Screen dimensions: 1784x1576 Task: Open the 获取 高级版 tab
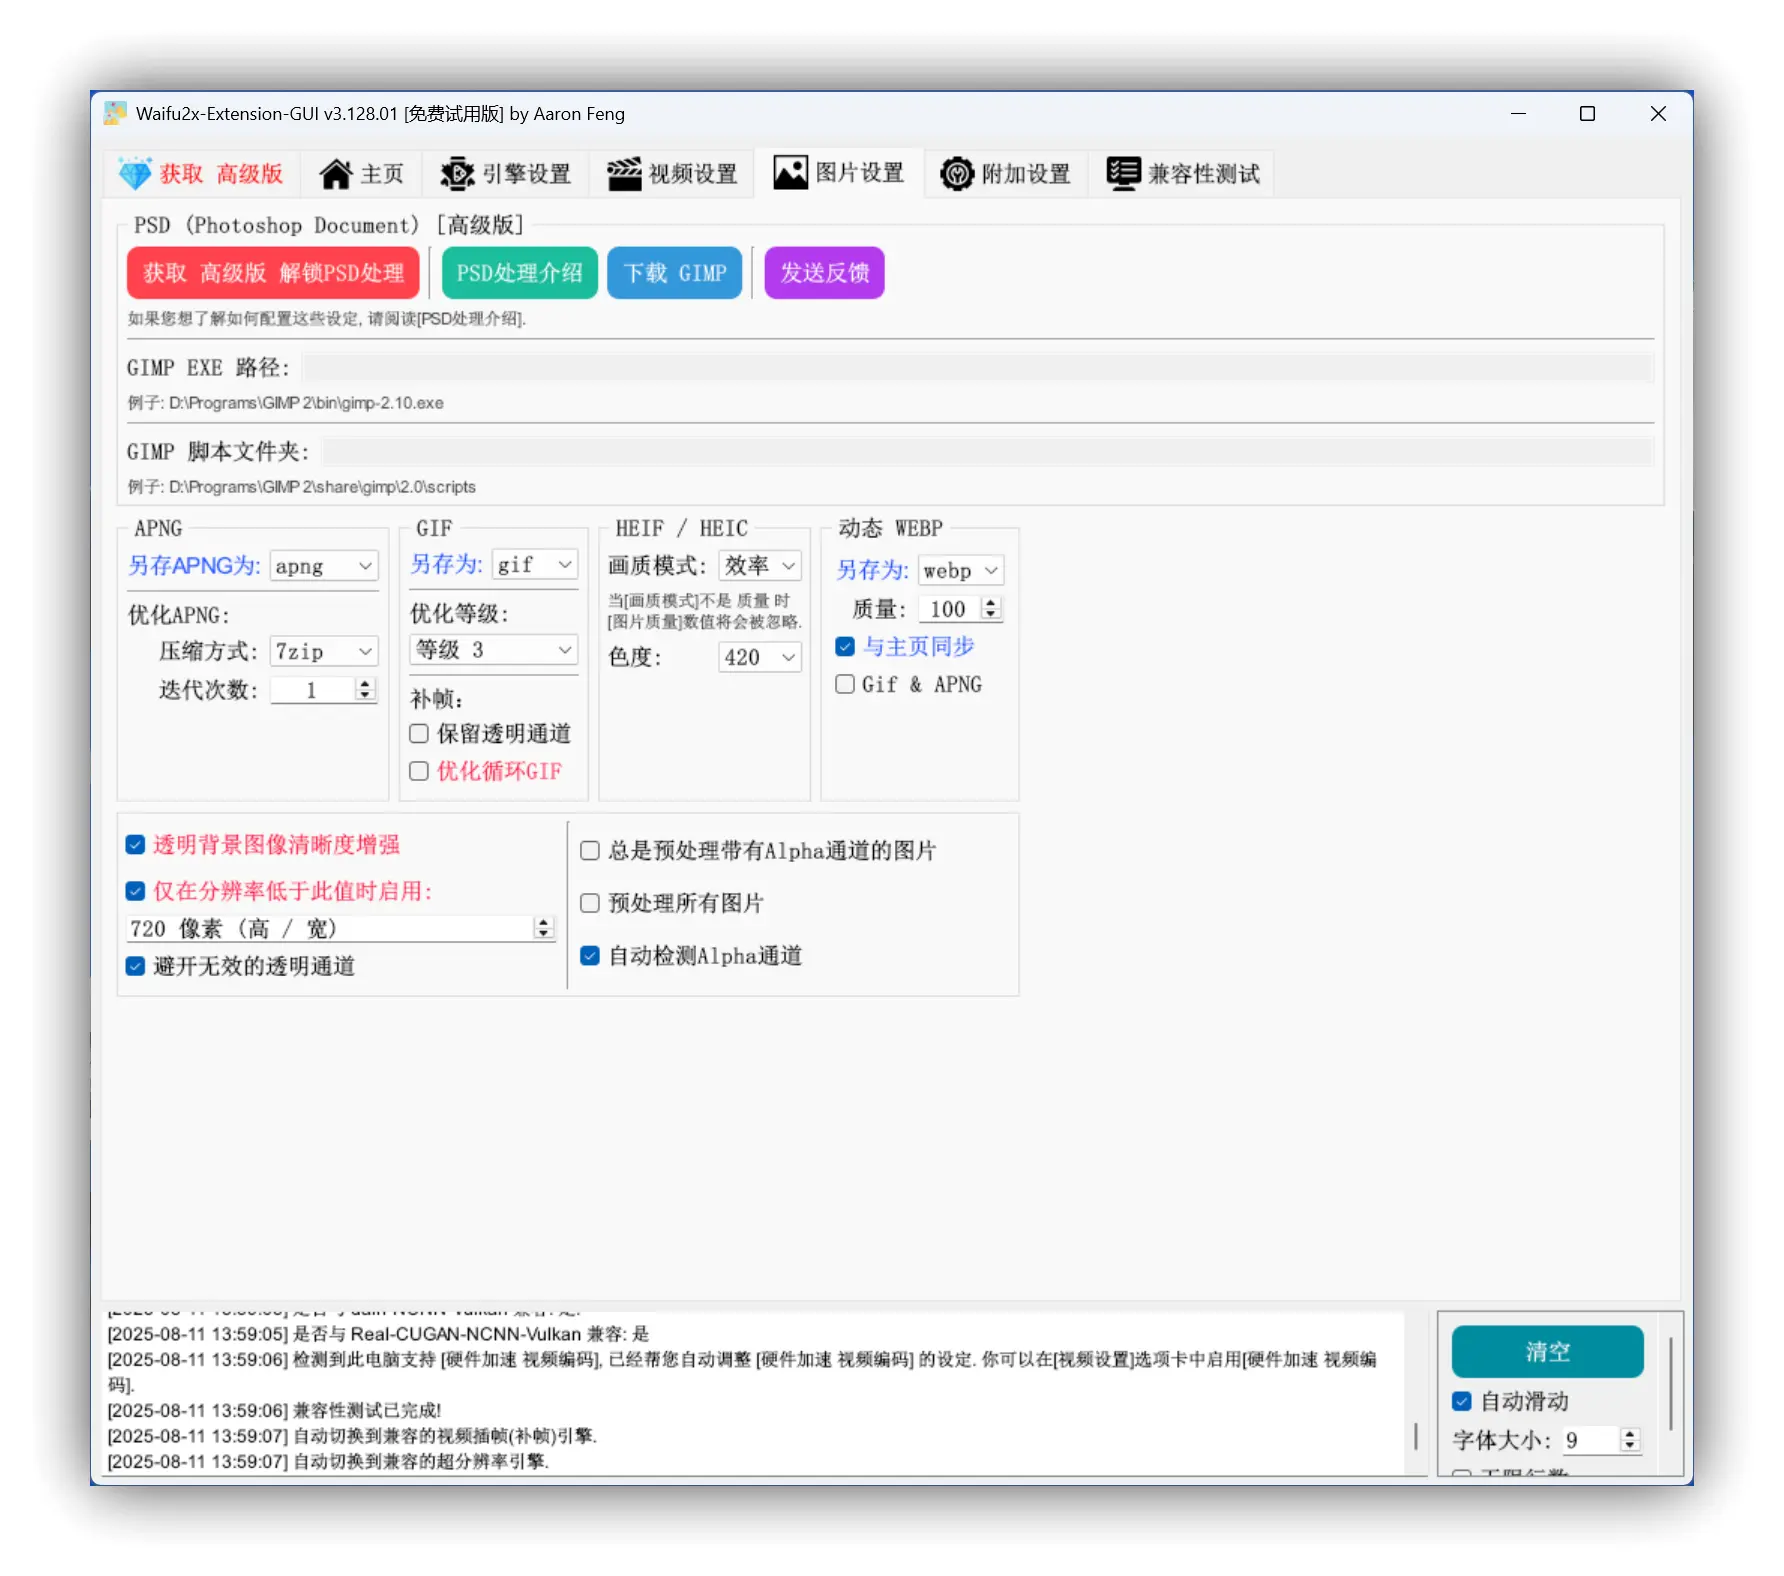coord(203,174)
